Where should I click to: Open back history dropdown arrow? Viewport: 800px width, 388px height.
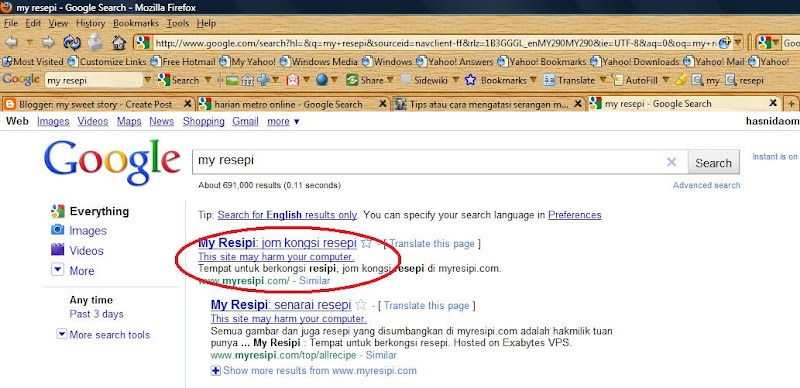point(30,42)
